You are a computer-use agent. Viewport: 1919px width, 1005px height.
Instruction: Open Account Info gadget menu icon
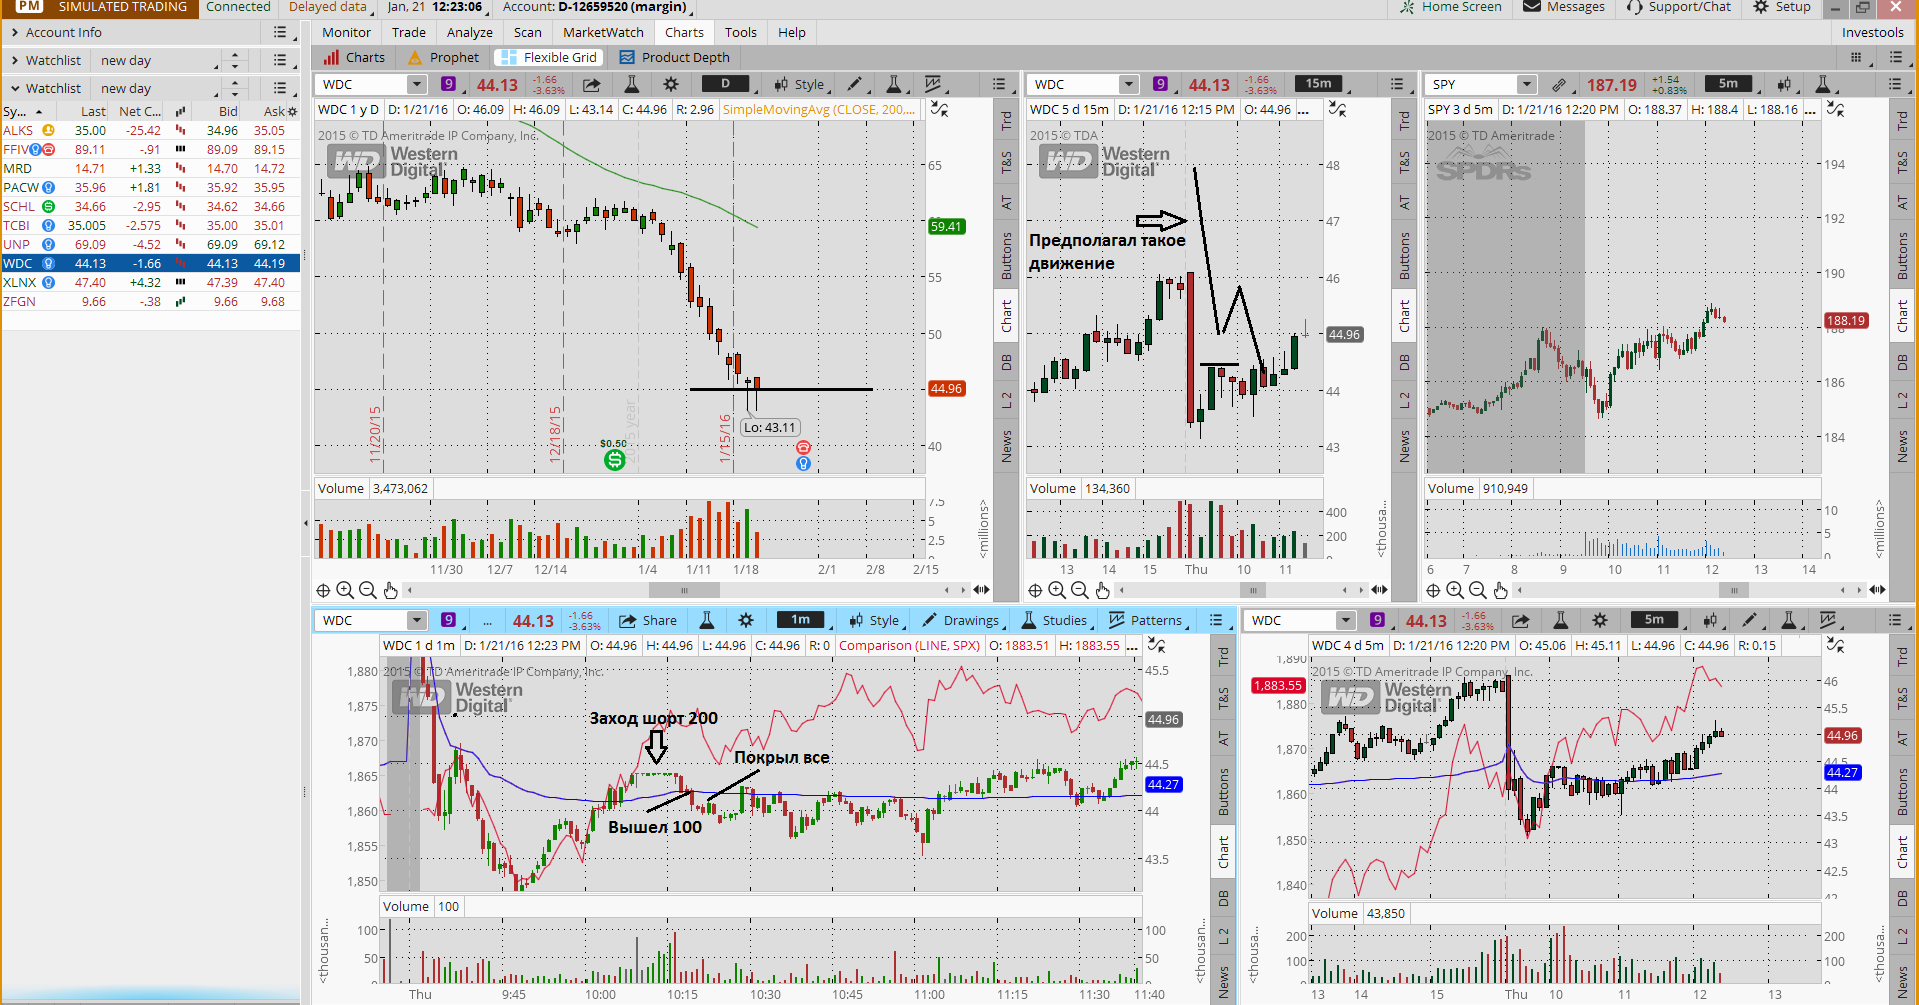(x=280, y=33)
